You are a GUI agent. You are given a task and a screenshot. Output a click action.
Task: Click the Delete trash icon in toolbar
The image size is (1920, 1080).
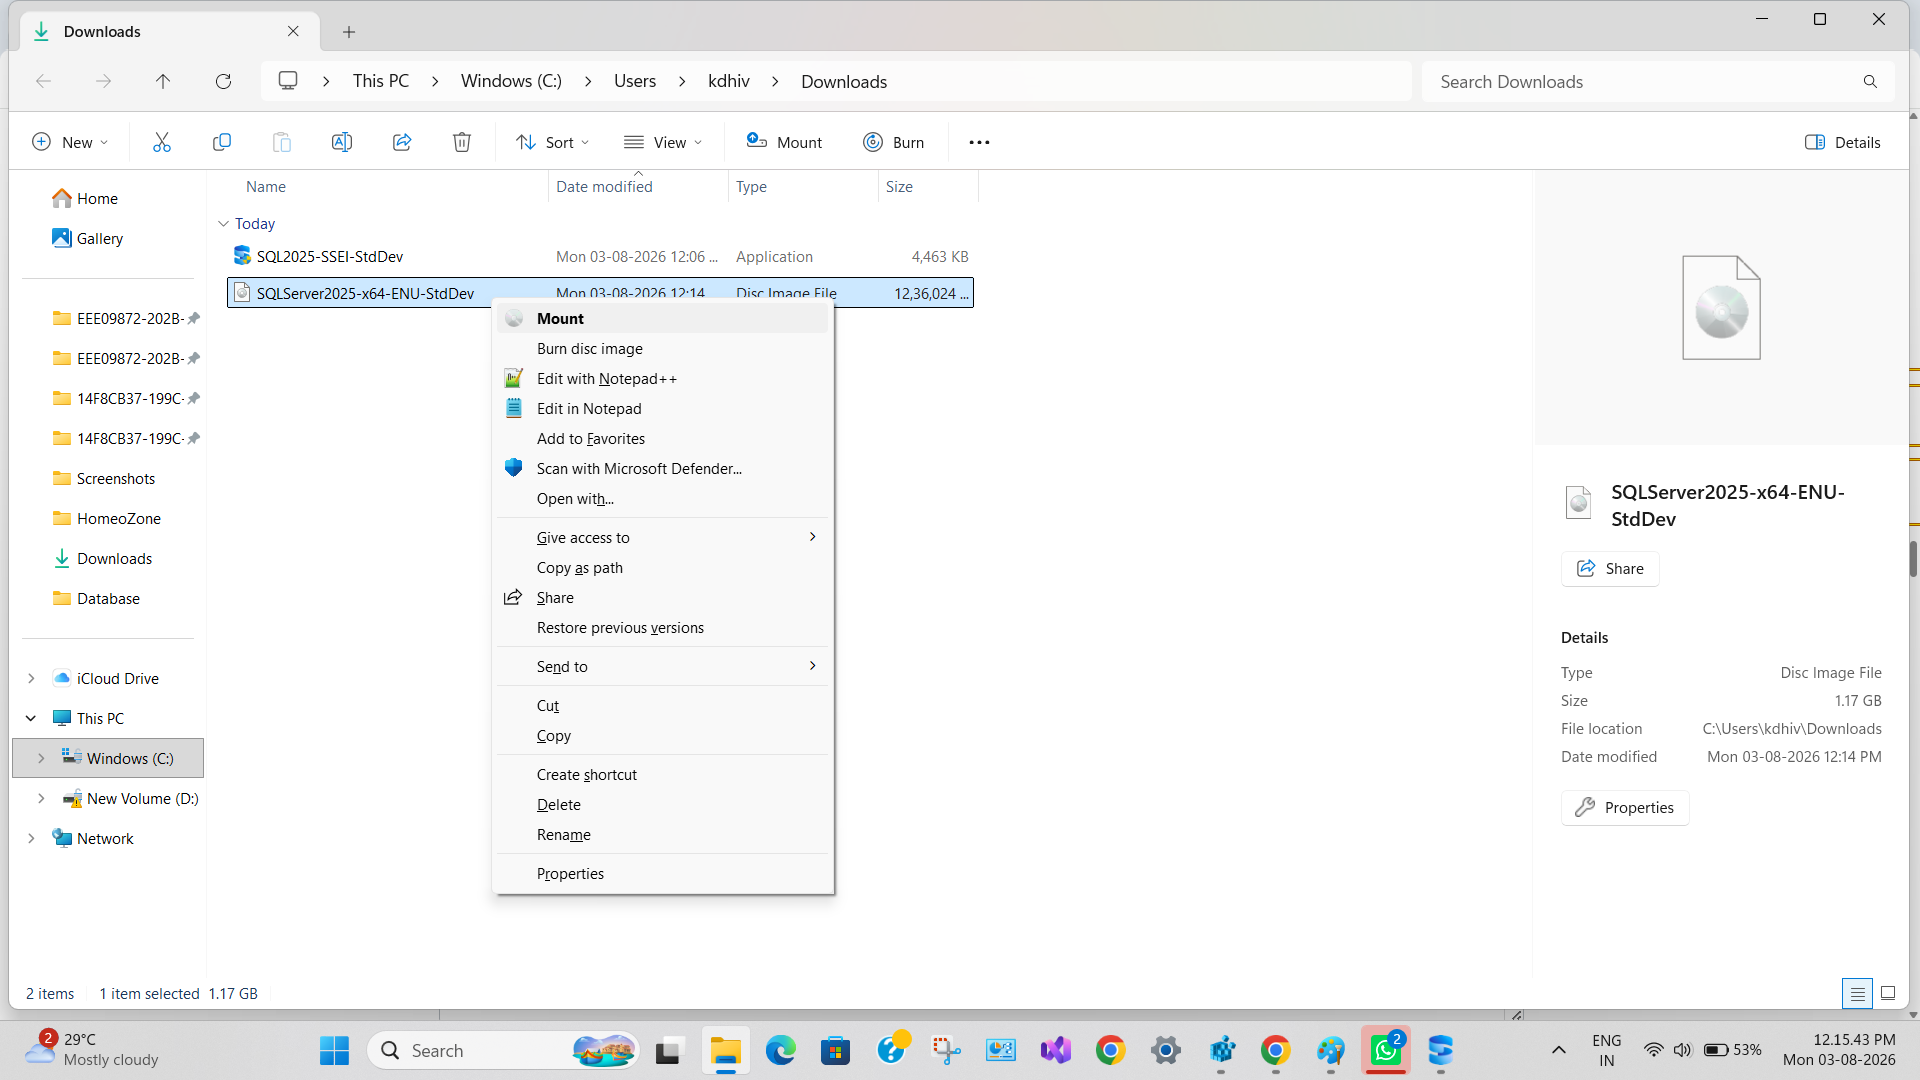[x=462, y=142]
